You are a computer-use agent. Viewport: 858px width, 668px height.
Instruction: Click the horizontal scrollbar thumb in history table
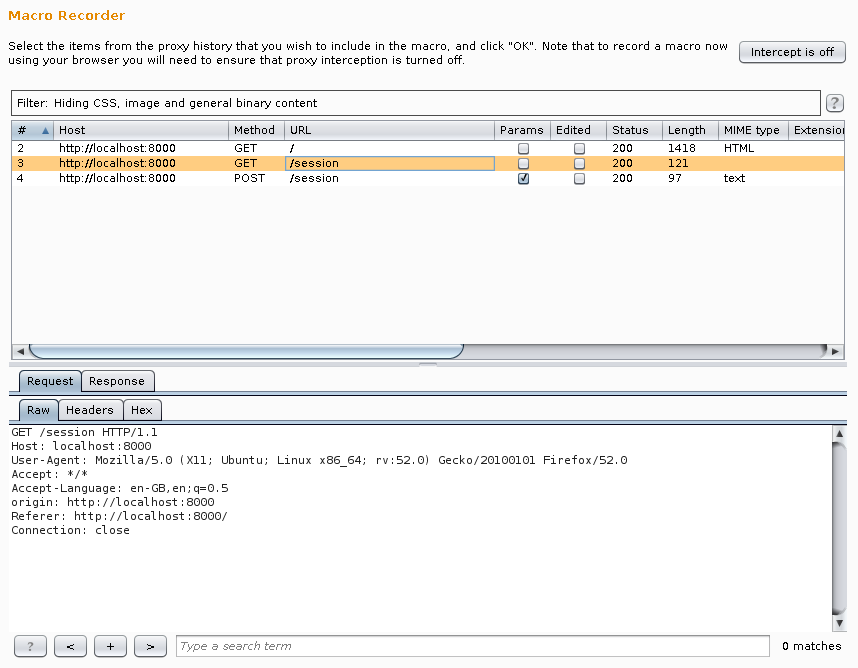coord(246,351)
